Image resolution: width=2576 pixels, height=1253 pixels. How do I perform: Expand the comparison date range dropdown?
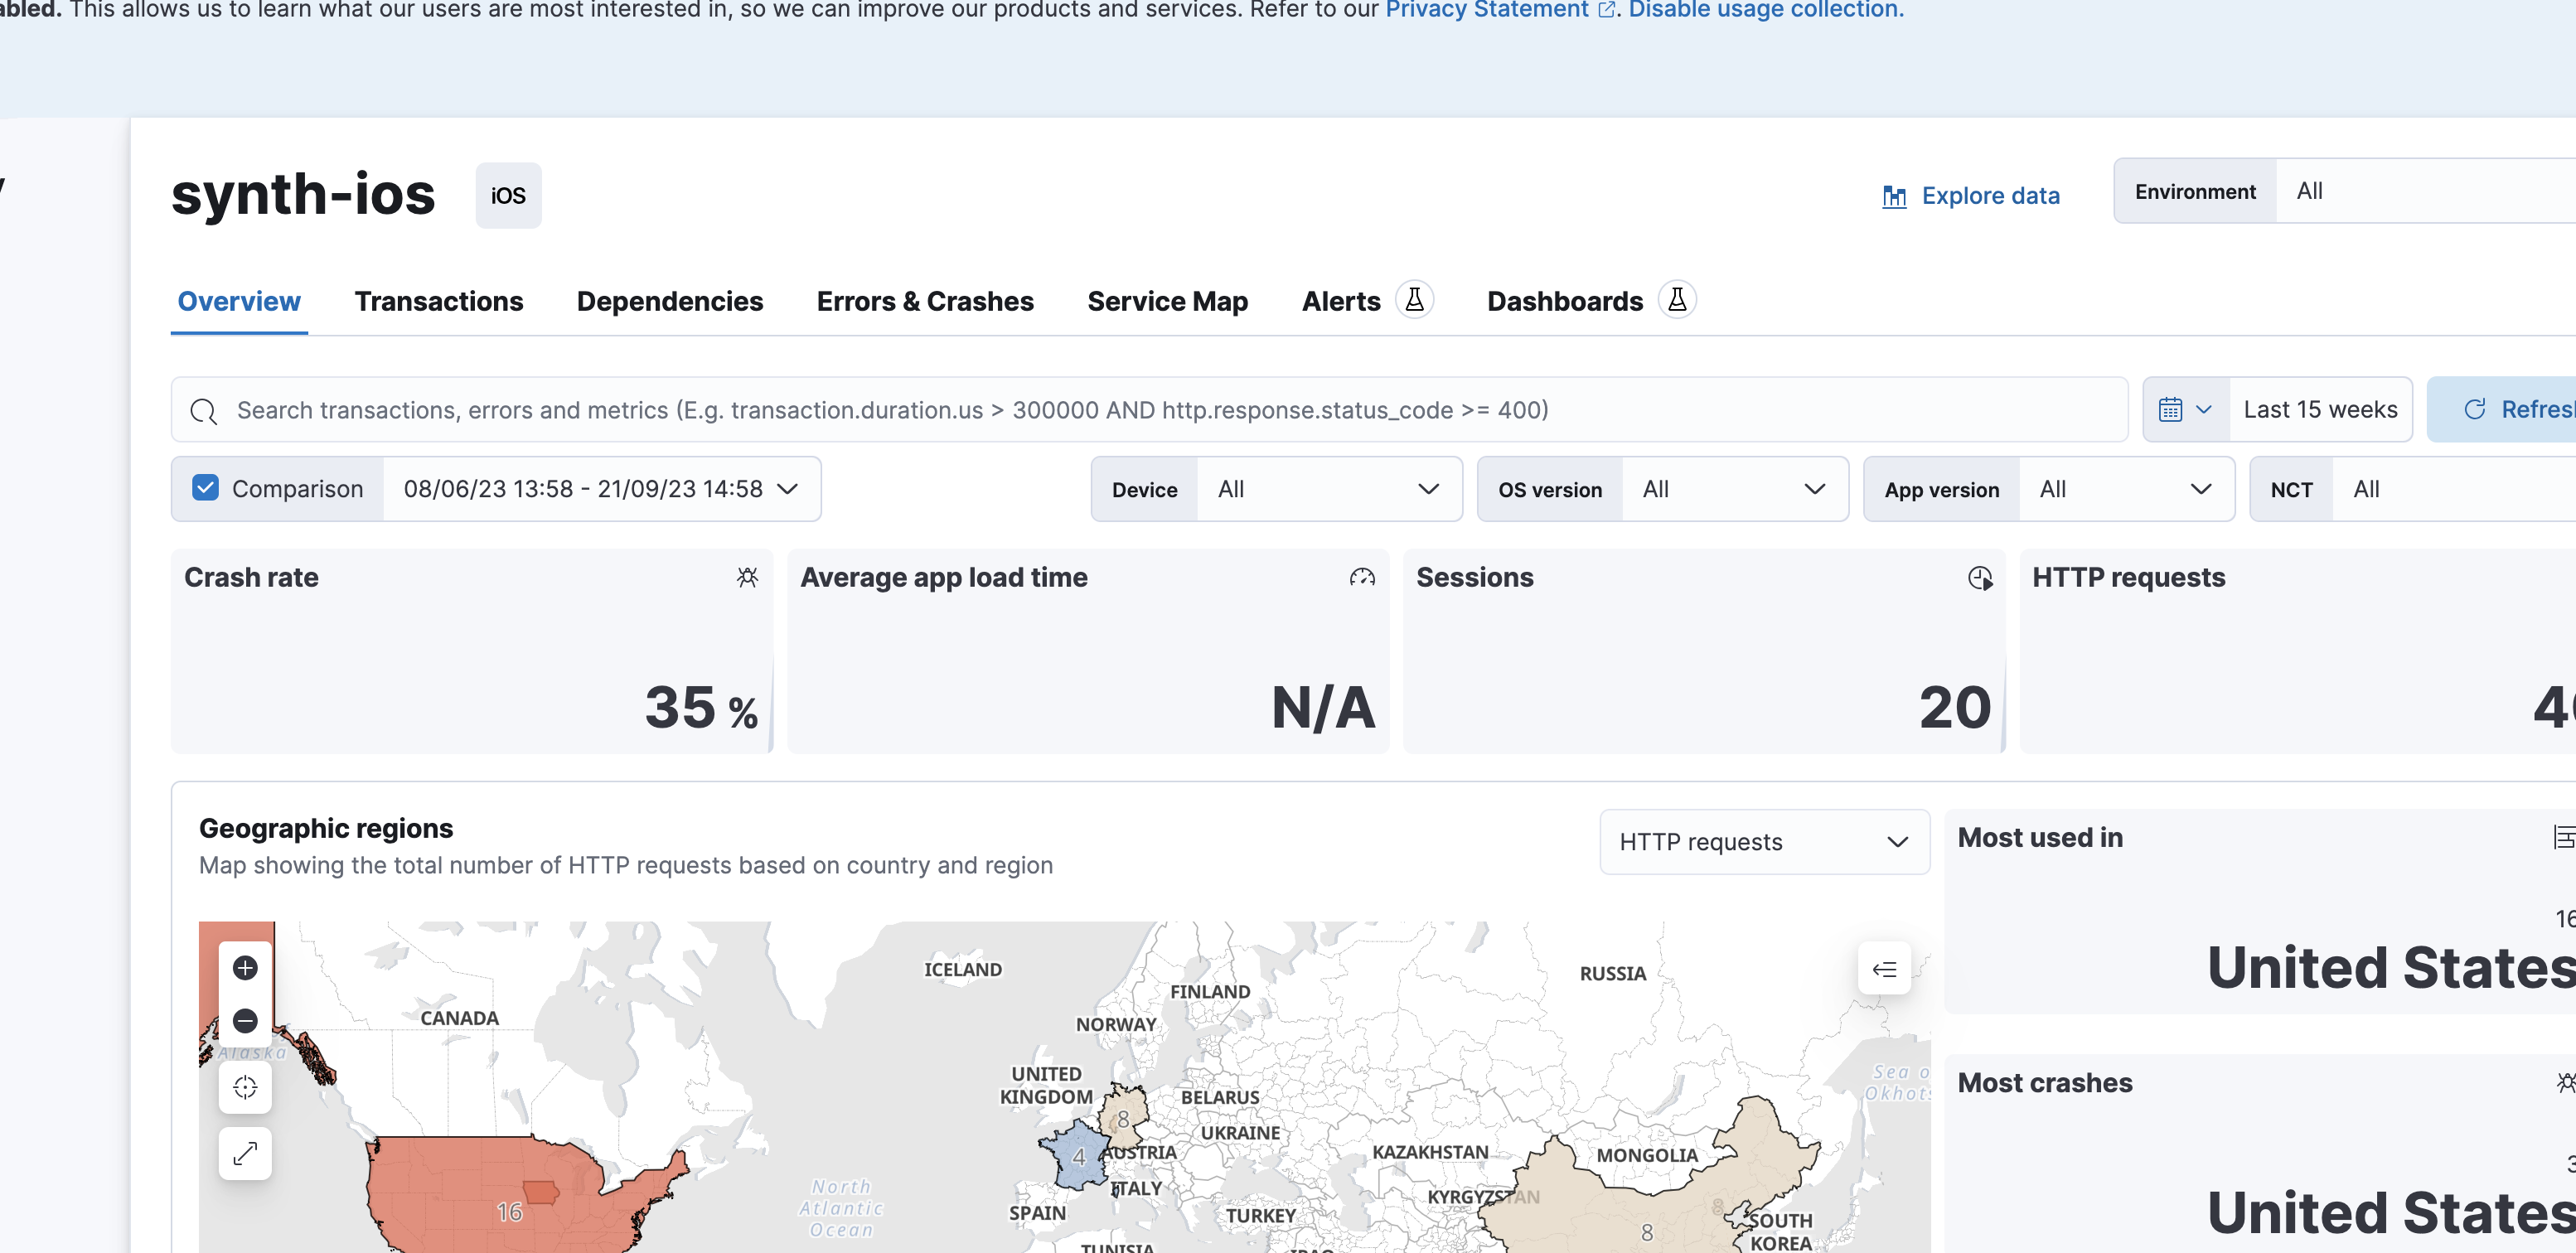(601, 489)
